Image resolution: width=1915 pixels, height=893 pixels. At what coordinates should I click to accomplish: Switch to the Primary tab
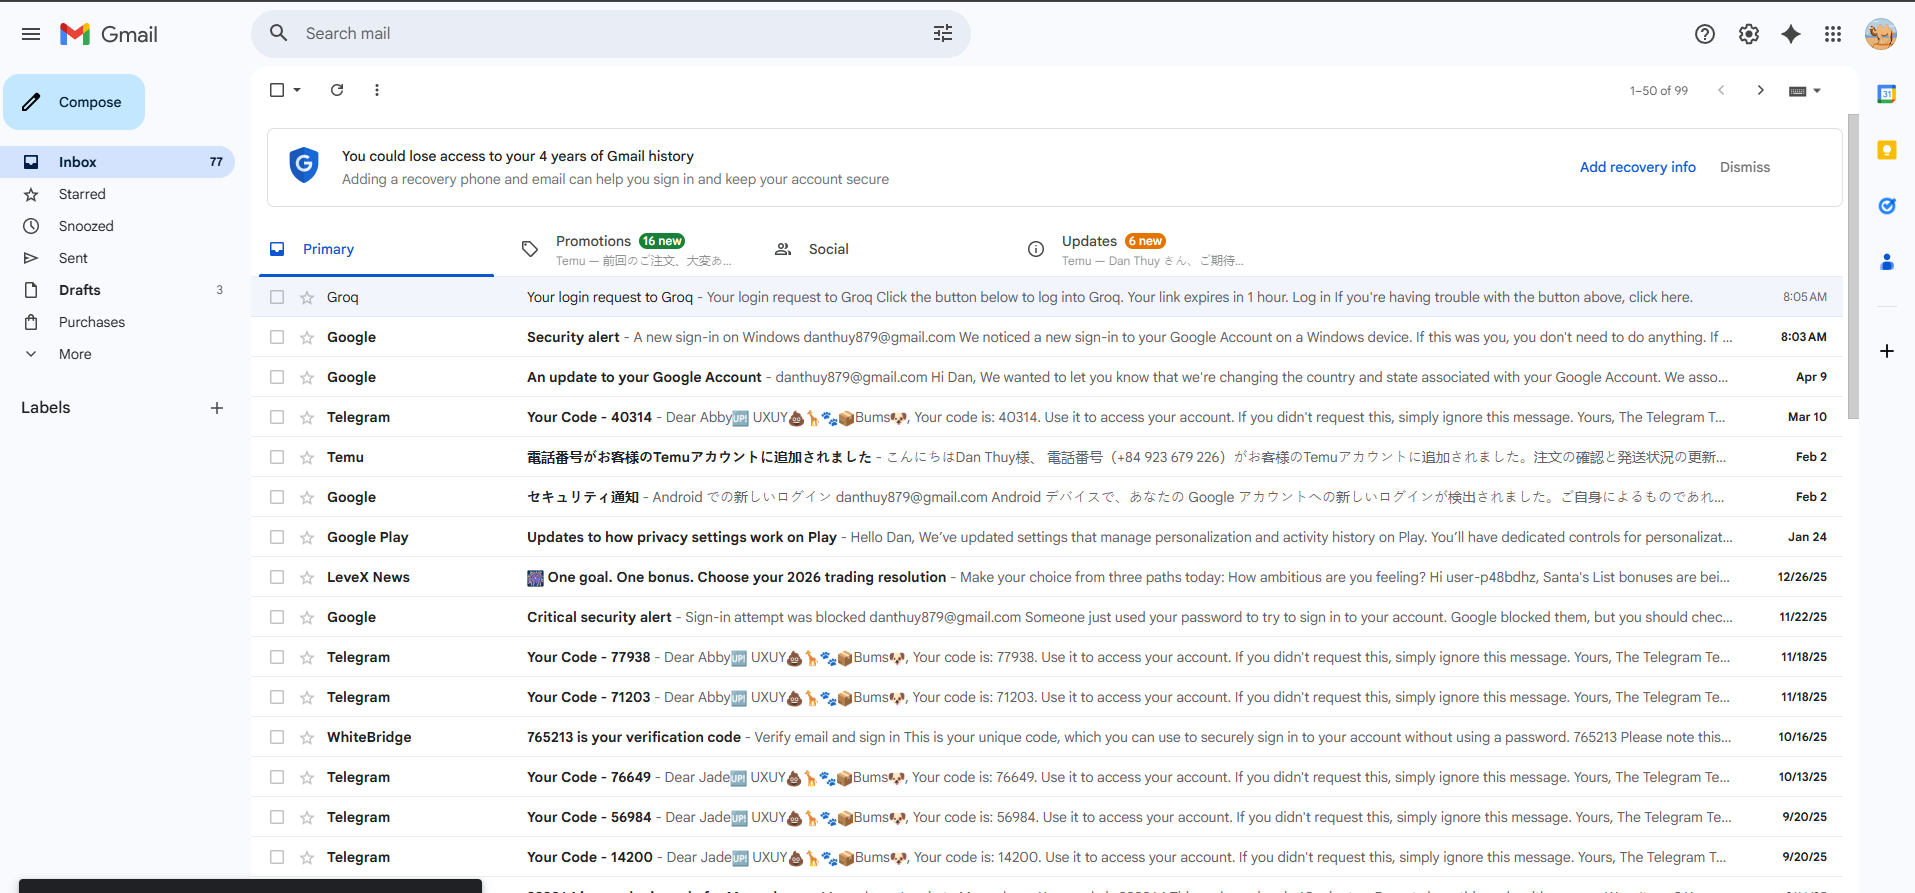(376, 249)
